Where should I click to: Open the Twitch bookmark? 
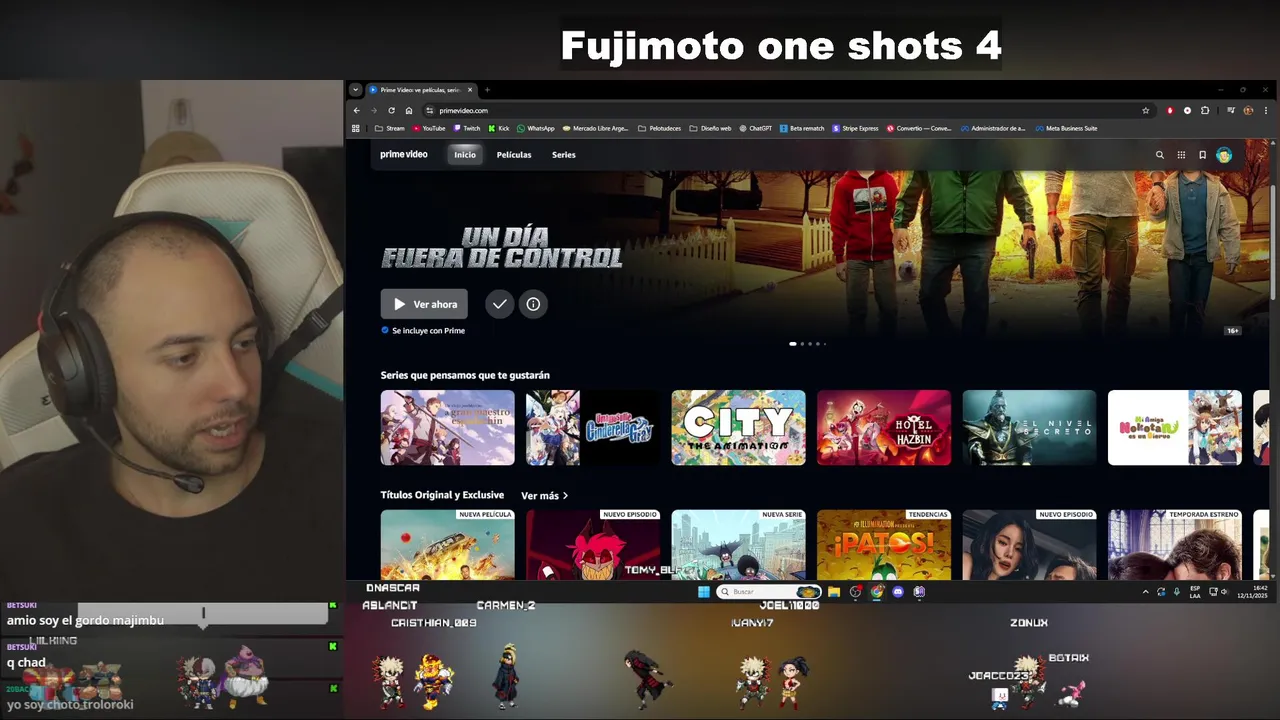(x=467, y=128)
